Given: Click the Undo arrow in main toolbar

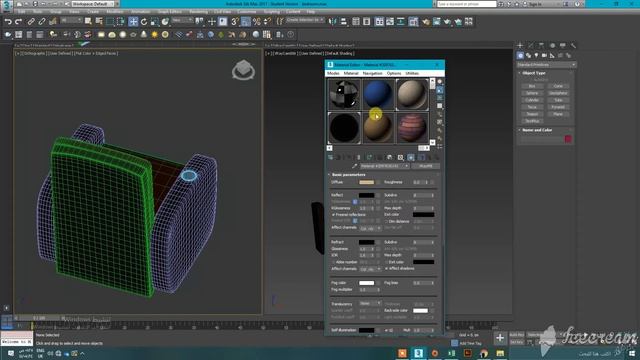Looking at the screenshot, I should pyautogui.click(x=8, y=22).
